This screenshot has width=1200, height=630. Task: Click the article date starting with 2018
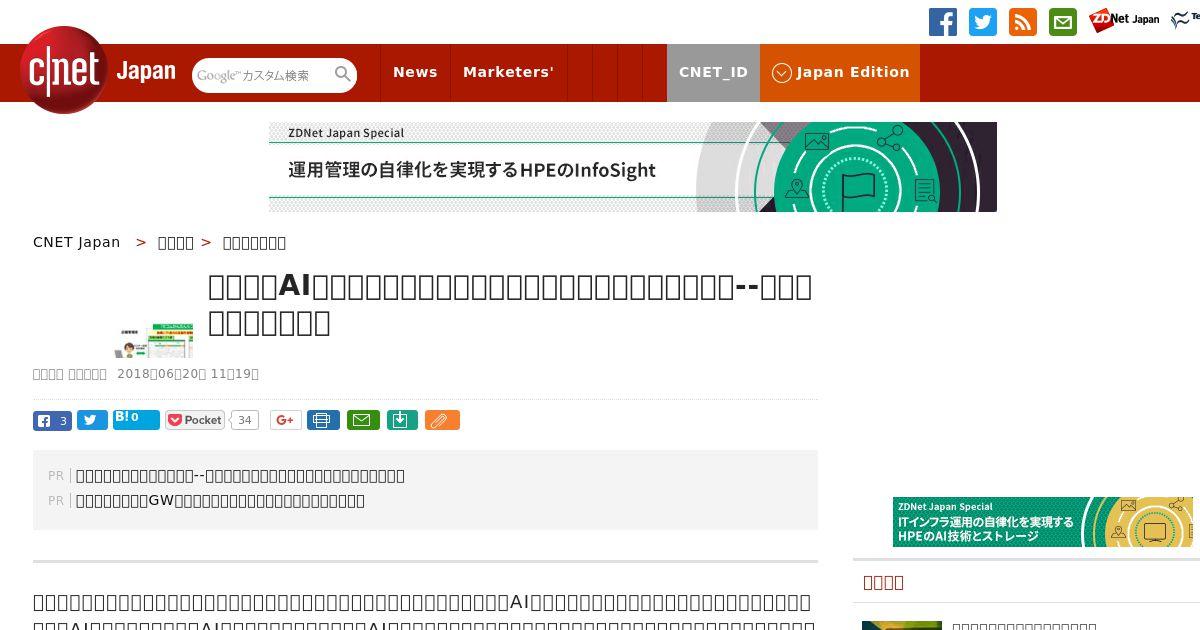188,374
